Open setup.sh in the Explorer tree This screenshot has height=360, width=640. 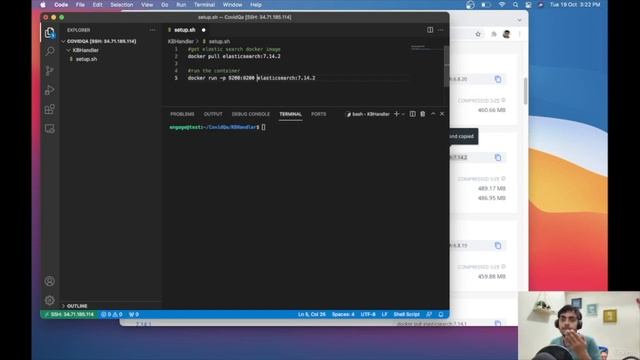coord(87,59)
